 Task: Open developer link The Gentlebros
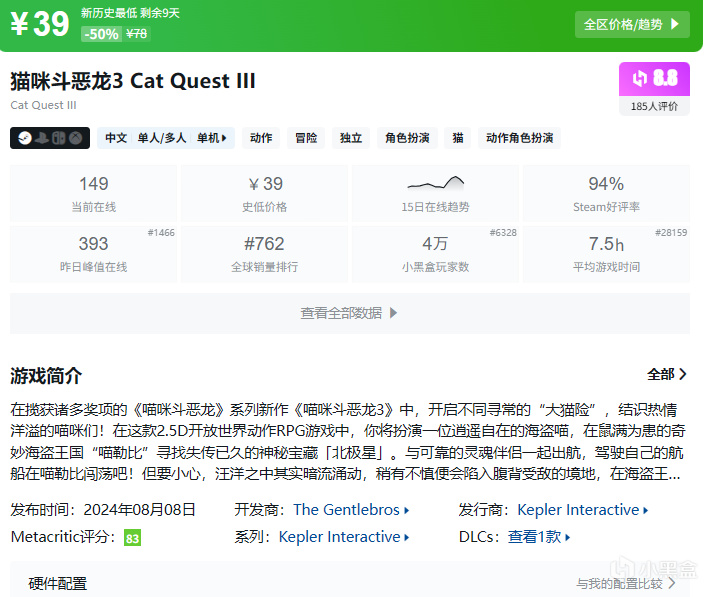[351, 510]
